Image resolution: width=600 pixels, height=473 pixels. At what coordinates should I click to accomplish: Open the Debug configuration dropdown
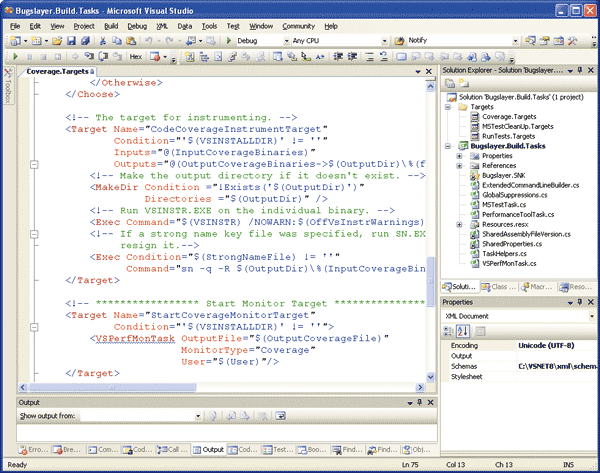286,41
